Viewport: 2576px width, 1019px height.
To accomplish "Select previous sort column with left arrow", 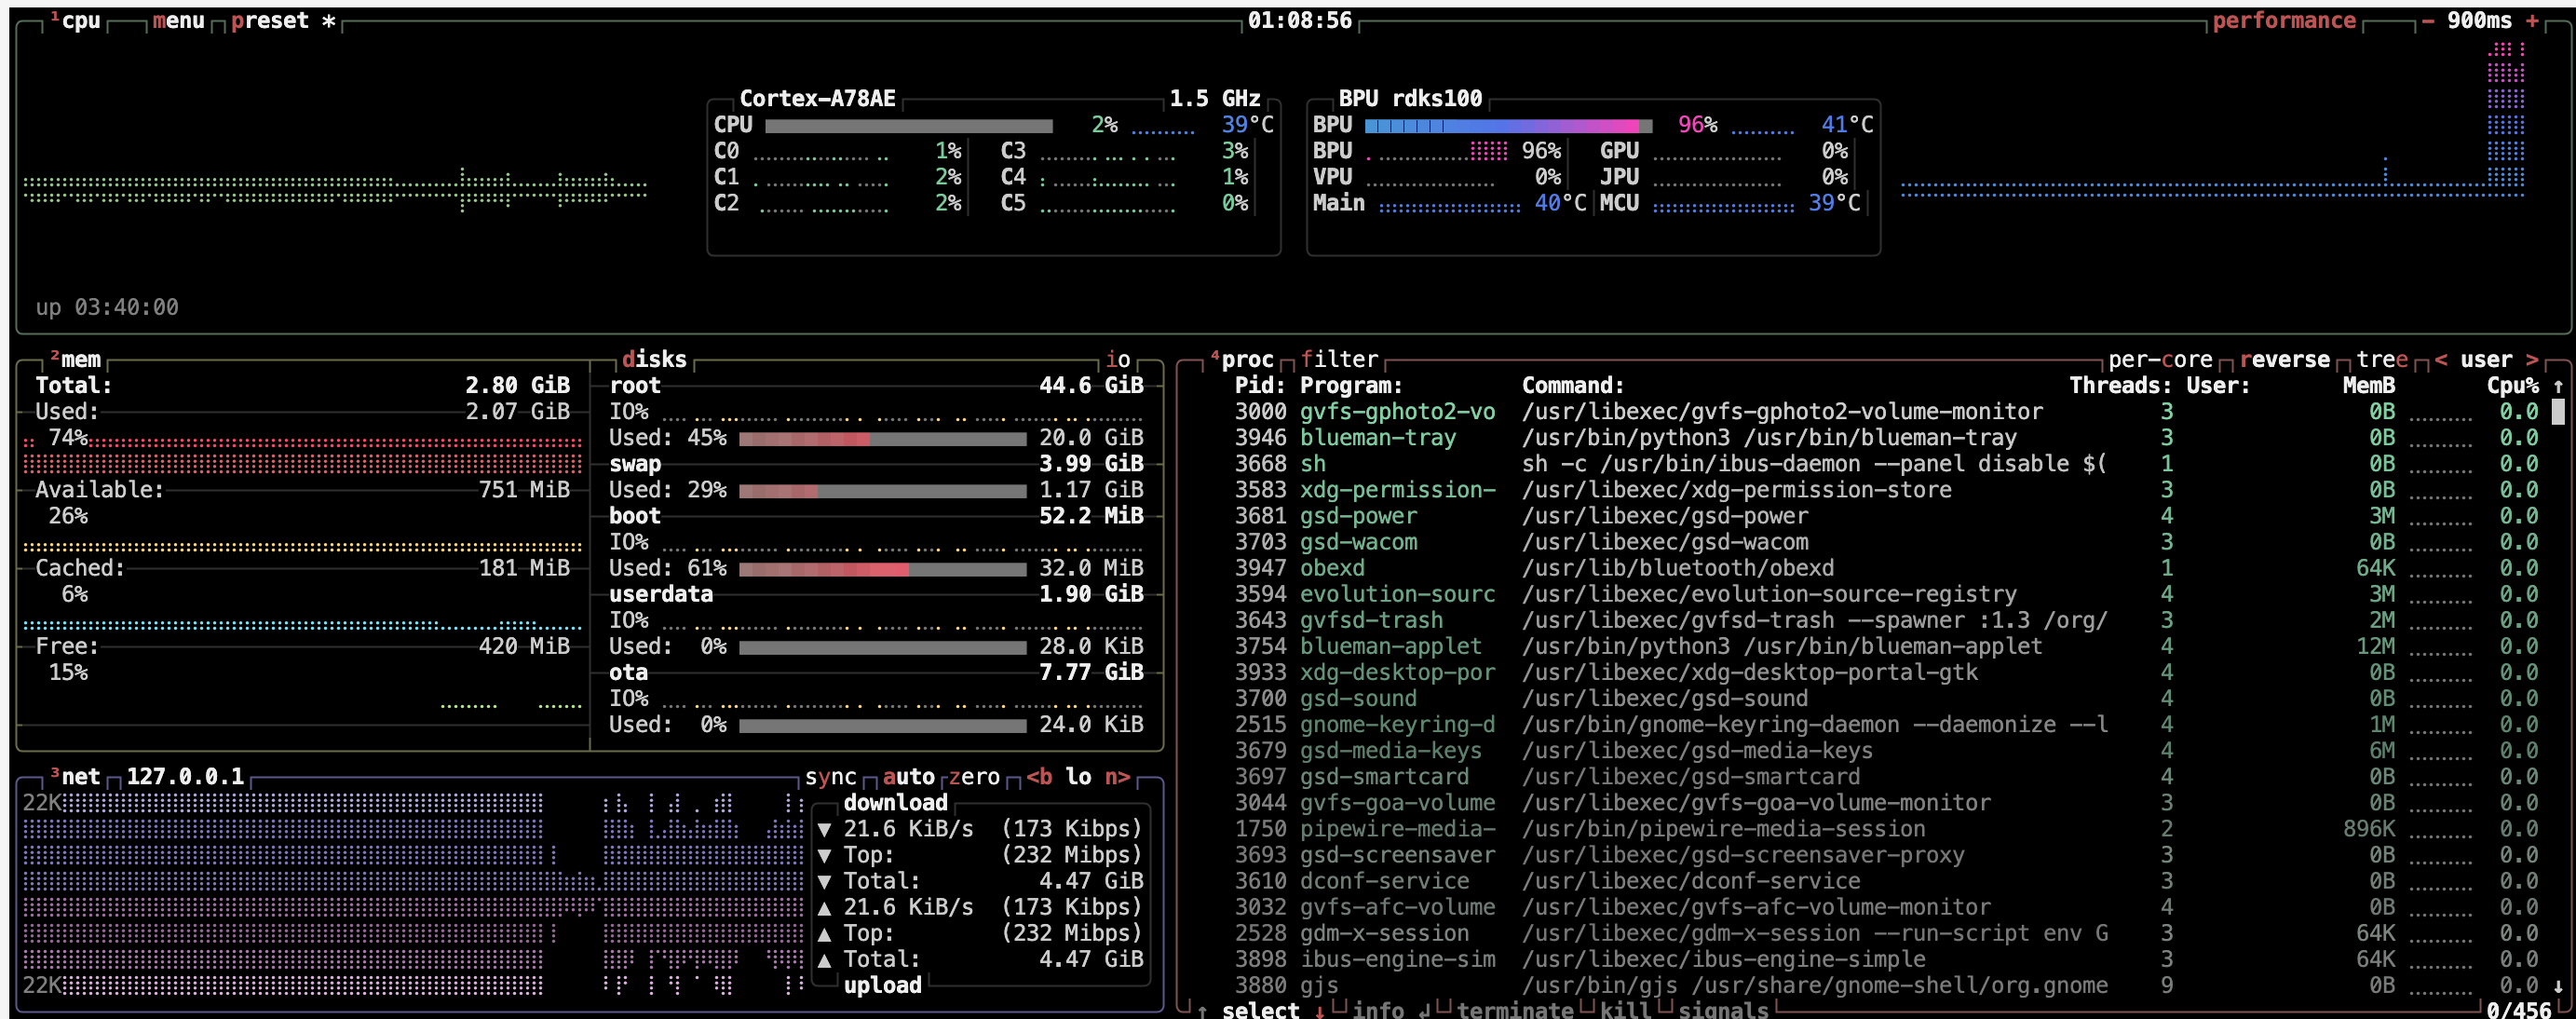I will (x=2441, y=359).
